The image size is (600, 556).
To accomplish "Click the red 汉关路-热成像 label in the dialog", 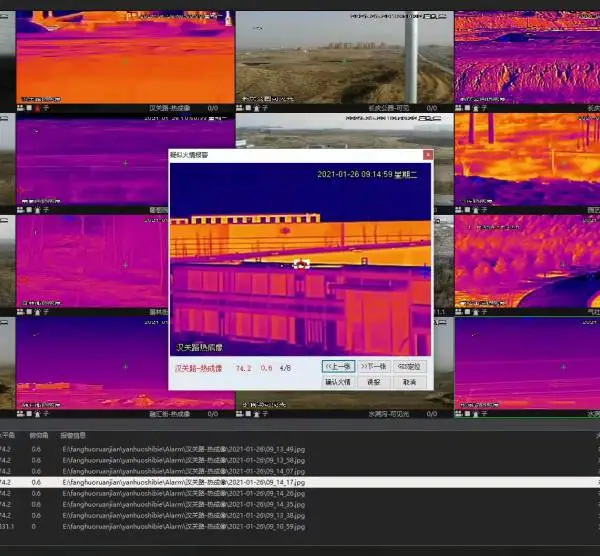I will pos(198,368).
